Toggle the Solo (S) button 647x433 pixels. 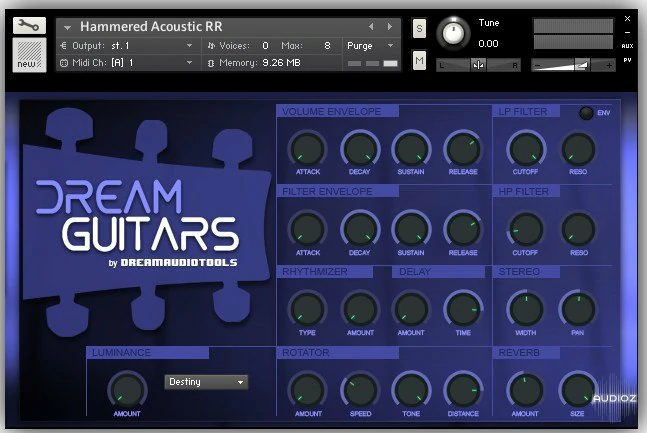click(x=419, y=28)
